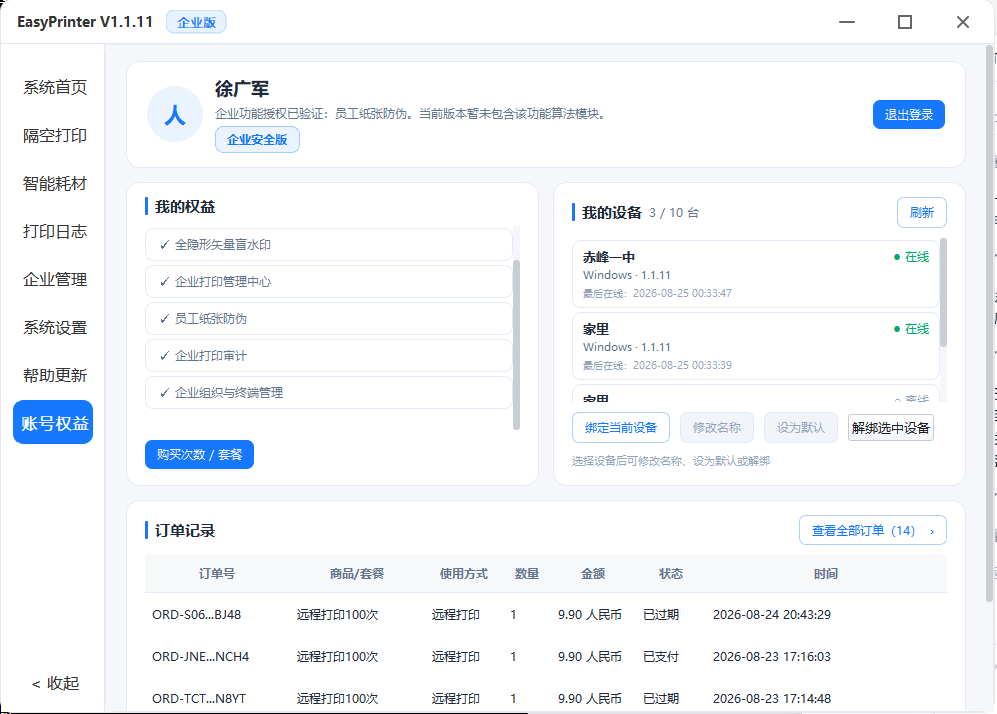Click order number ORD-TCT...N8YT
The width and height of the screenshot is (997, 714).
point(198,699)
